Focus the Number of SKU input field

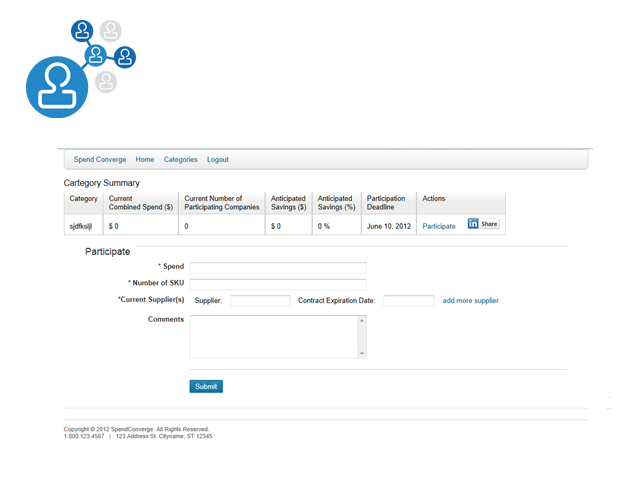[x=278, y=284]
